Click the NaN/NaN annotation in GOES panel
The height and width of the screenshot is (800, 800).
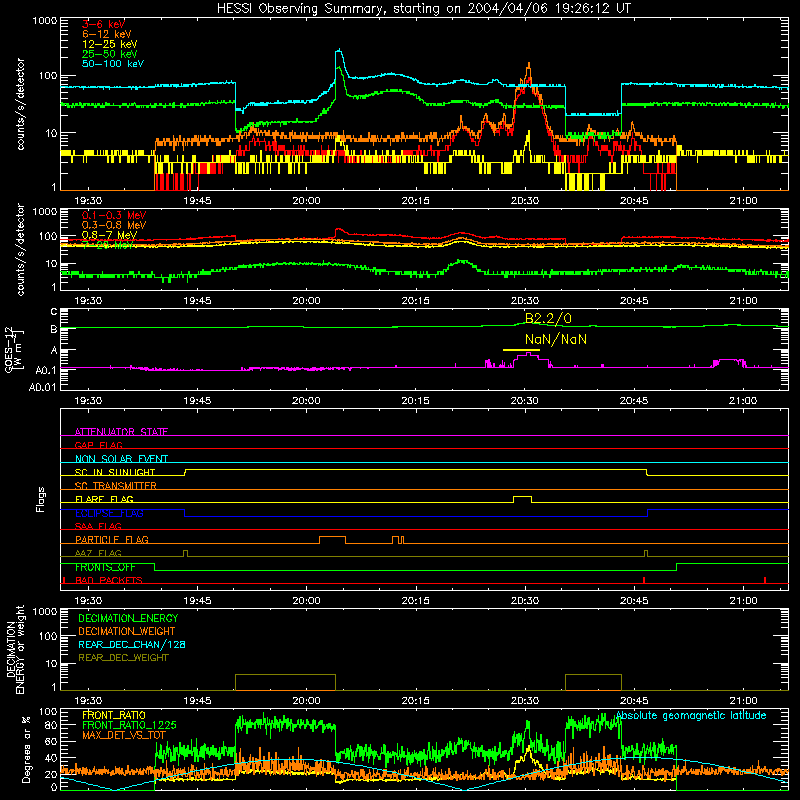[556, 339]
